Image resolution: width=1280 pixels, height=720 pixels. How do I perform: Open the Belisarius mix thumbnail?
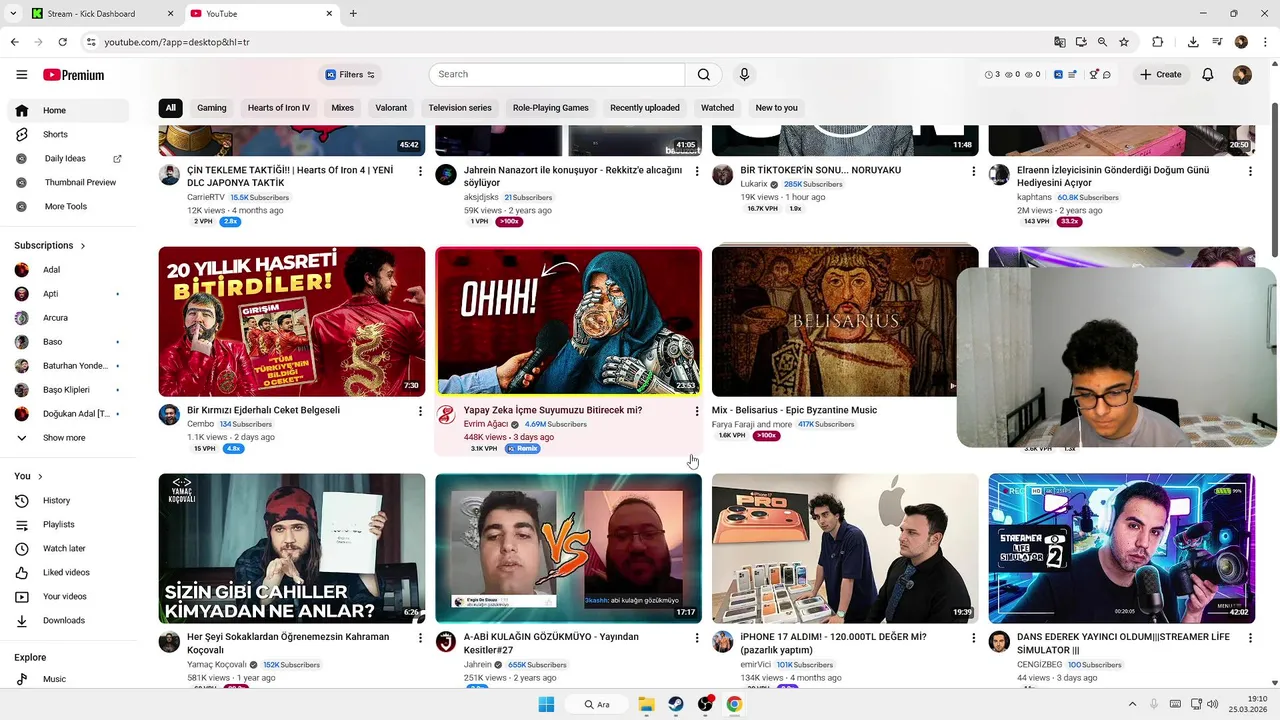coord(845,321)
